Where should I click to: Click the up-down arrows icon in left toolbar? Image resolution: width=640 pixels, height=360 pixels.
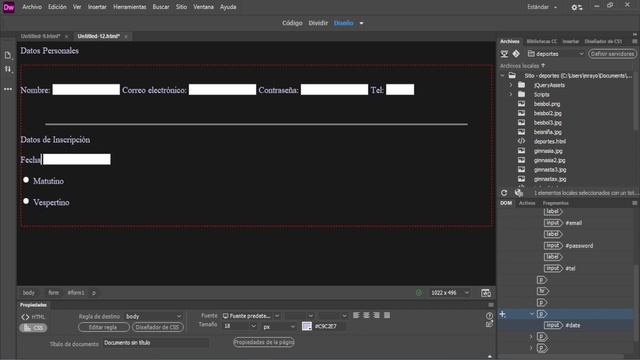[8, 69]
